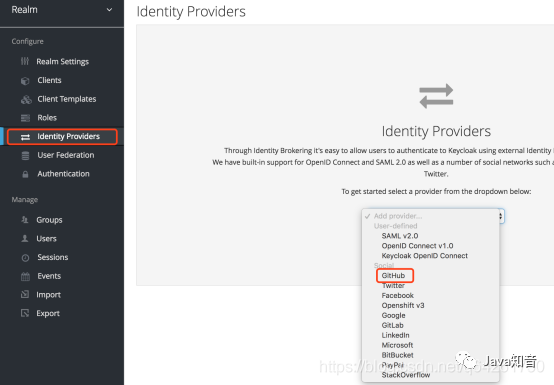Click the large Identity Providers exchange arrows icon
The image size is (554, 385).
[436, 96]
